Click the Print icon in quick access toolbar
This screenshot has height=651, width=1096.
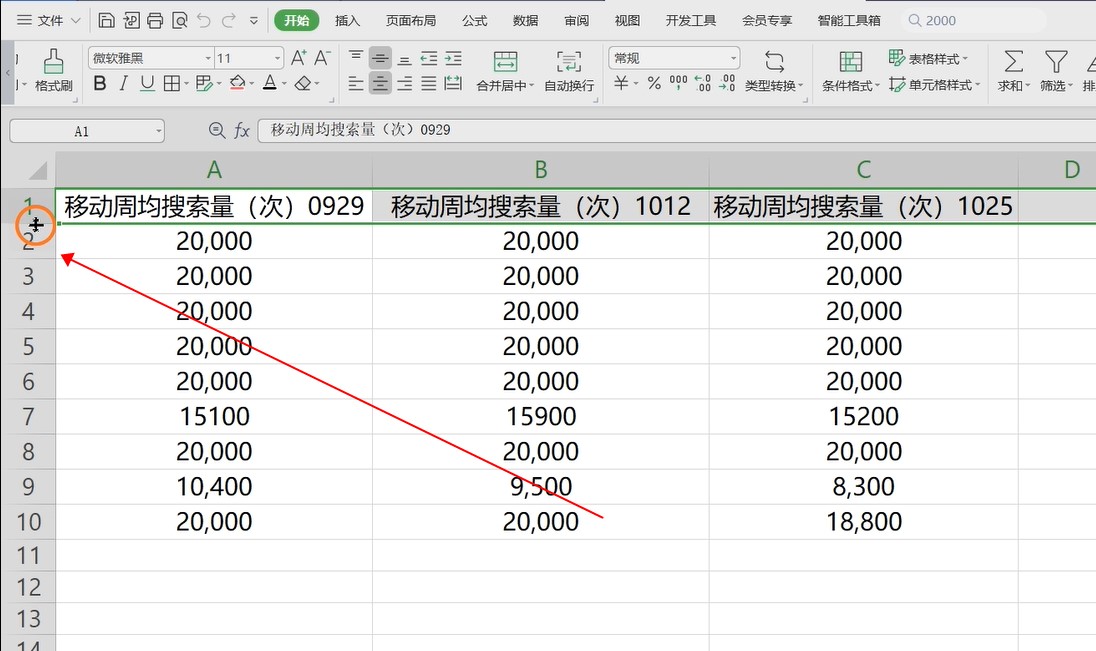click(154, 20)
